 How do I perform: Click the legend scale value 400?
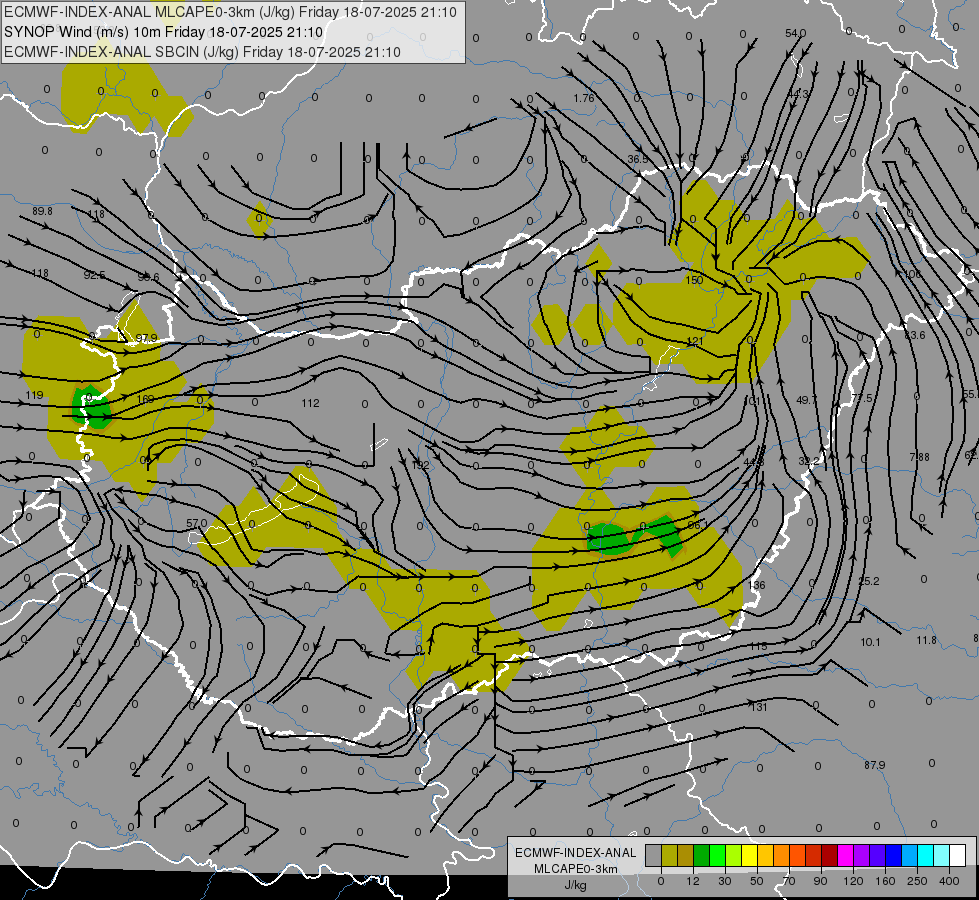(x=949, y=881)
